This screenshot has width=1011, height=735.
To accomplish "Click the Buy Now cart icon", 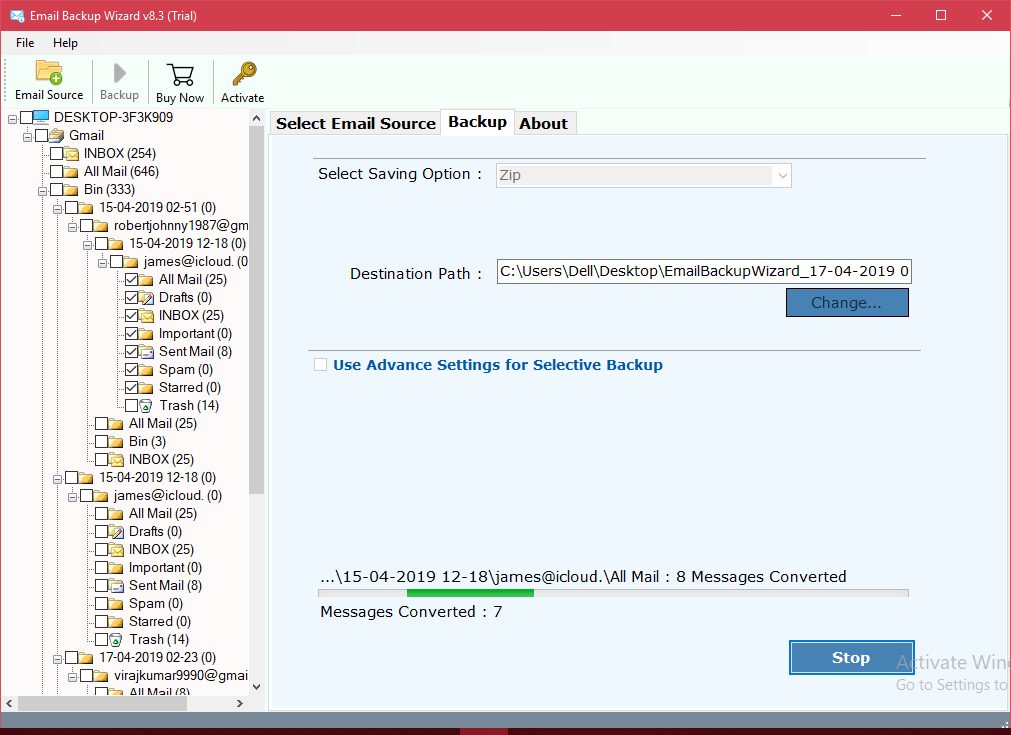I will (x=180, y=74).
